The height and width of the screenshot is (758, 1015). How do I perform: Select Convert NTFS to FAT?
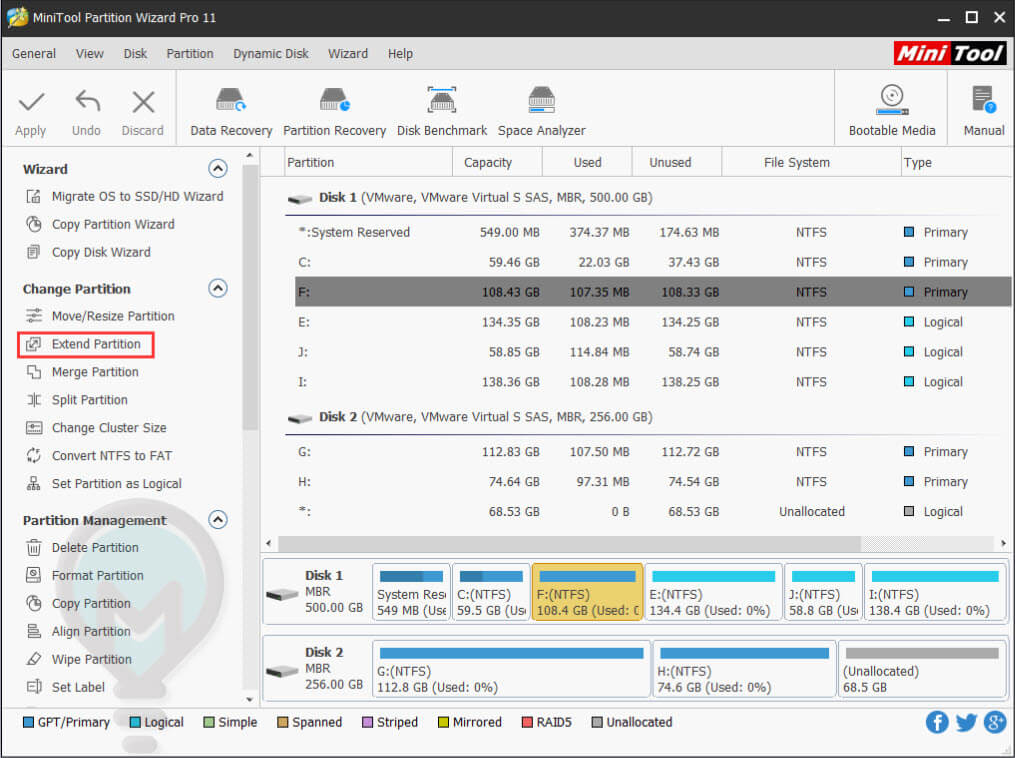tap(98, 455)
